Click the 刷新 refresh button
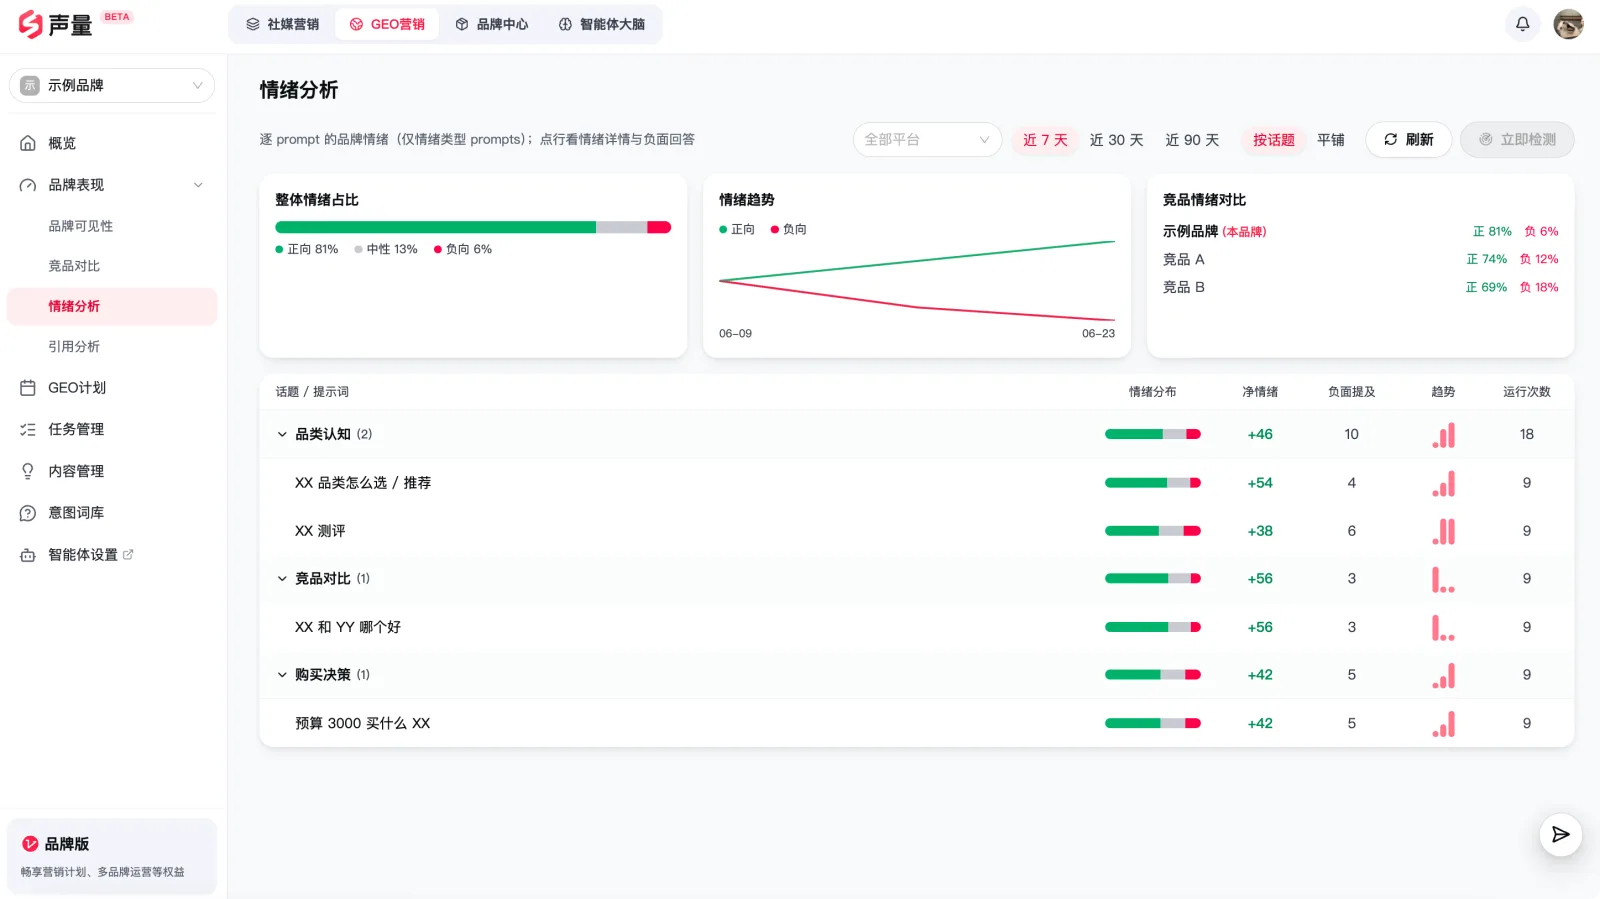The height and width of the screenshot is (899, 1600). (x=1408, y=140)
